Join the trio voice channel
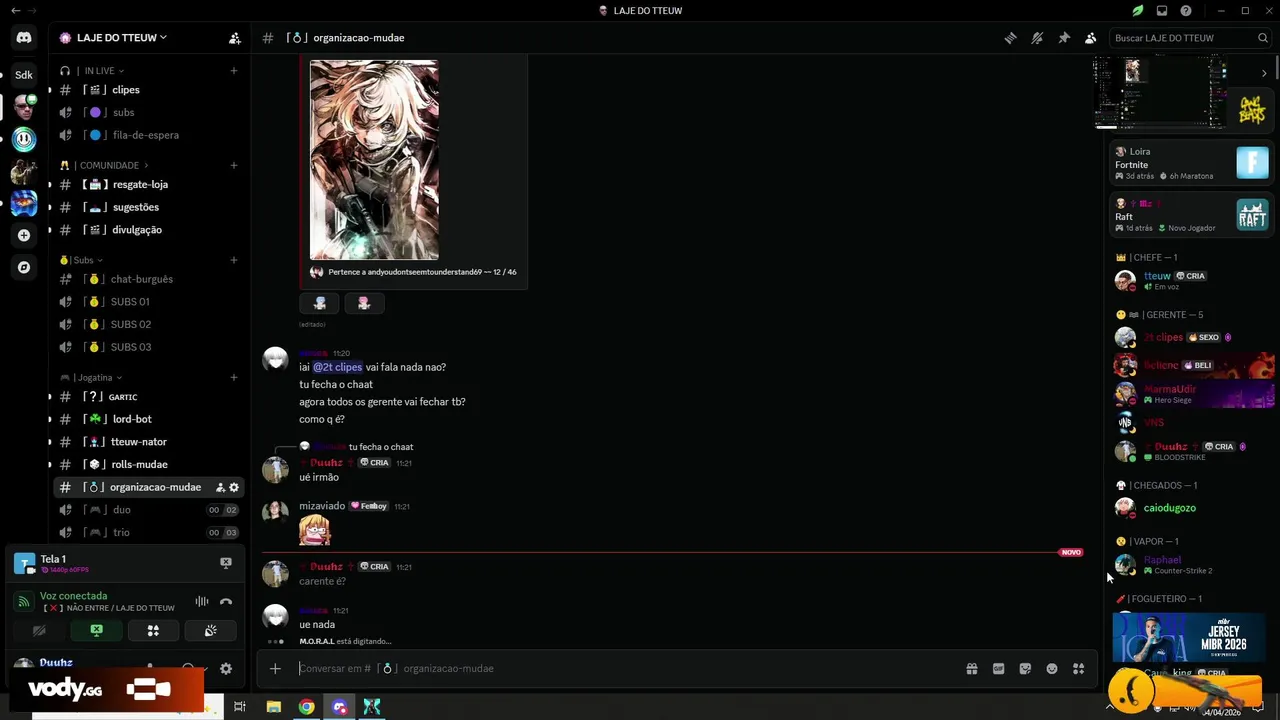Image resolution: width=1280 pixels, height=720 pixels. coord(148,533)
